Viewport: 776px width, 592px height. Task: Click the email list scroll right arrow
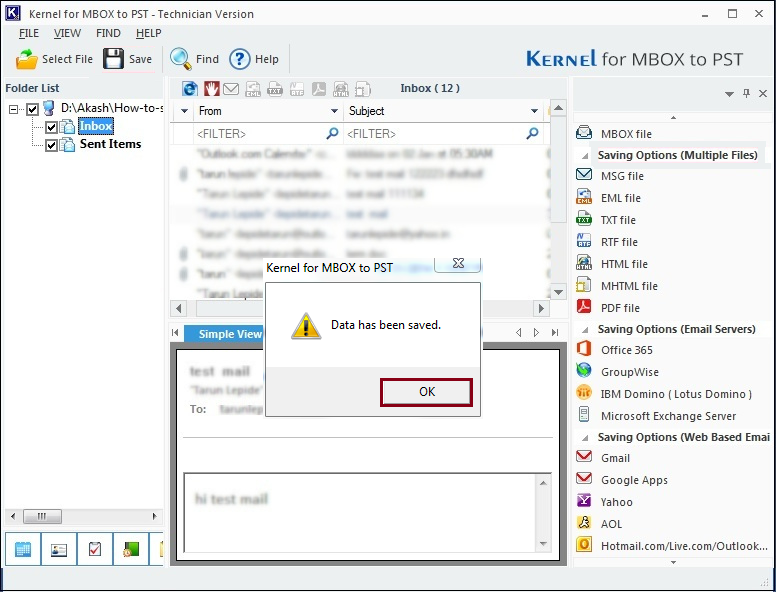pyautogui.click(x=541, y=308)
